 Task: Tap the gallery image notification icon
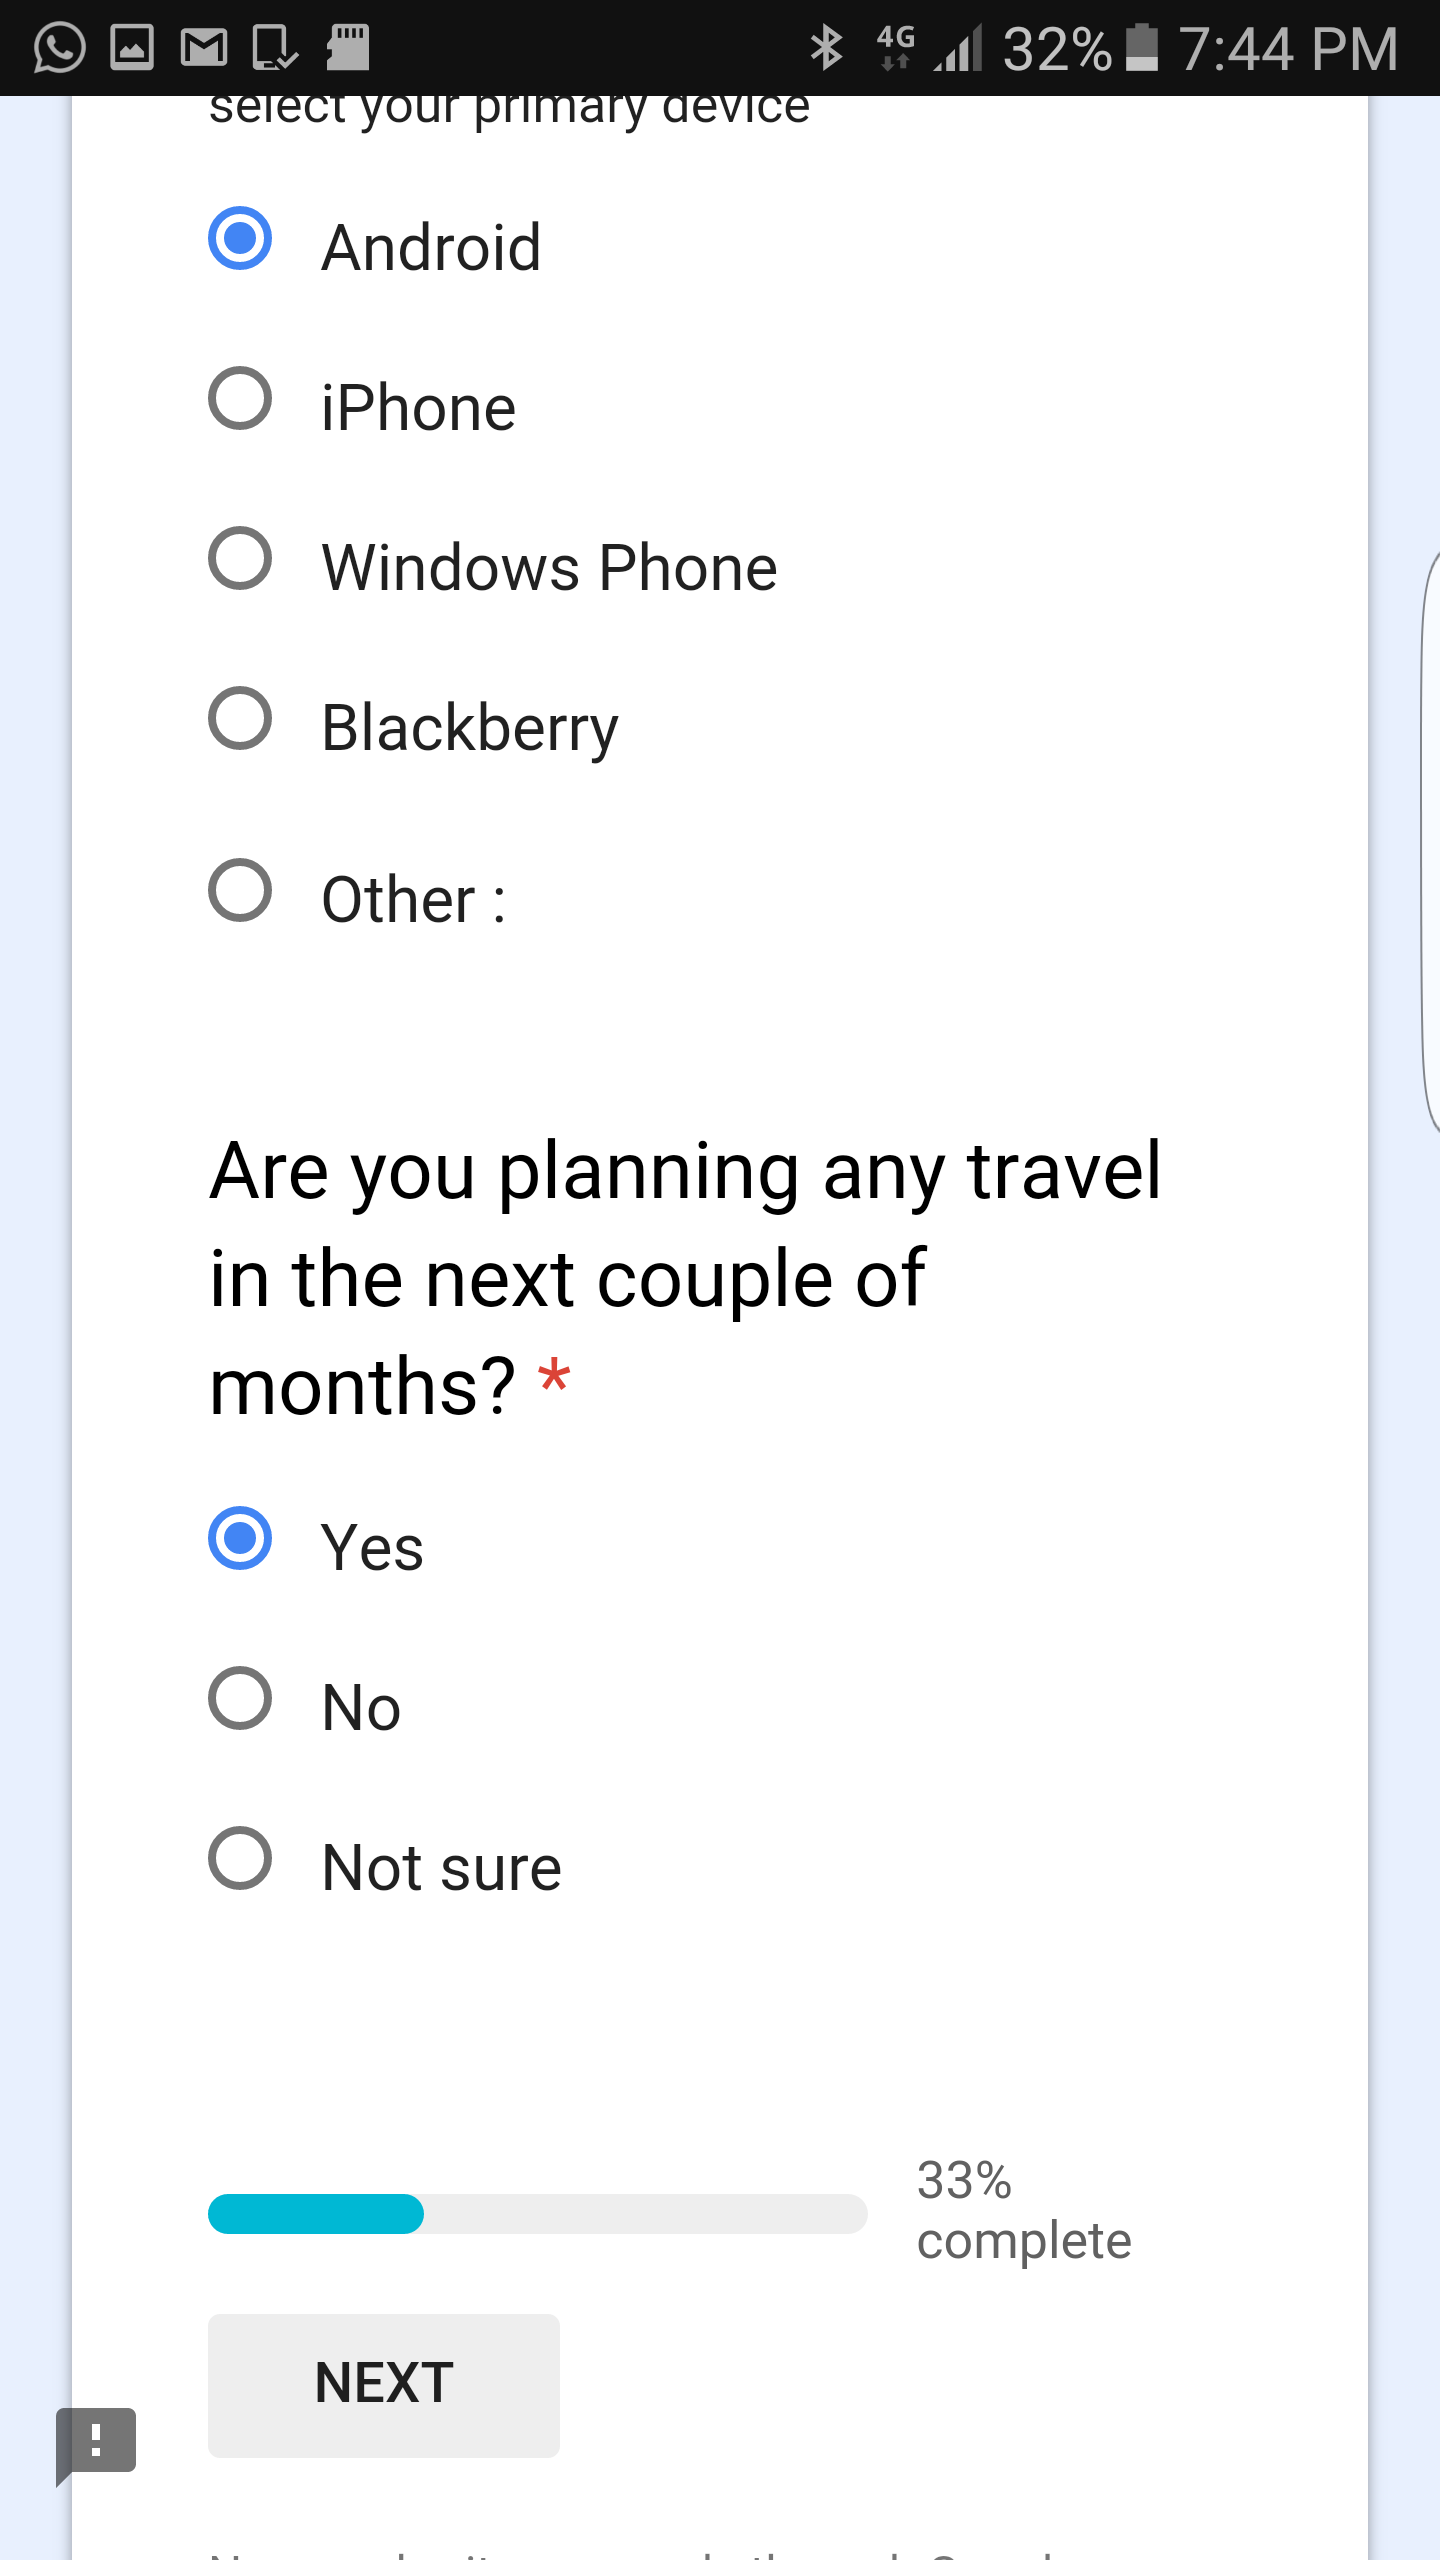coord(130,48)
